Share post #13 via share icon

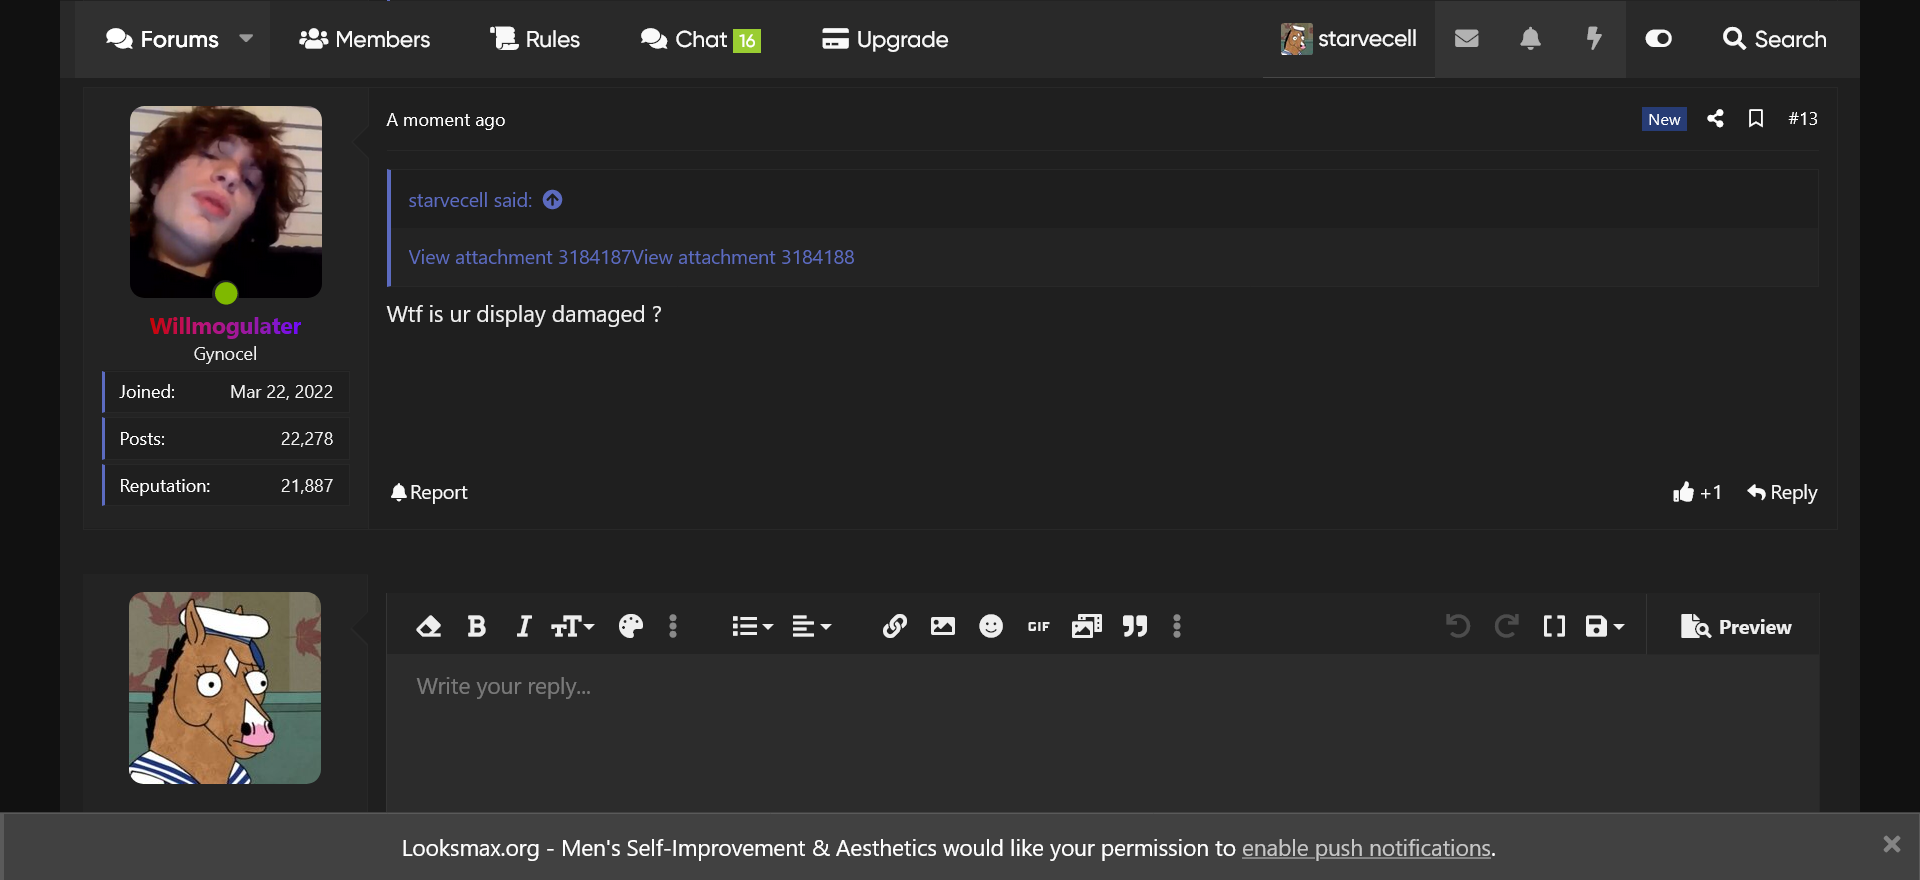point(1715,119)
